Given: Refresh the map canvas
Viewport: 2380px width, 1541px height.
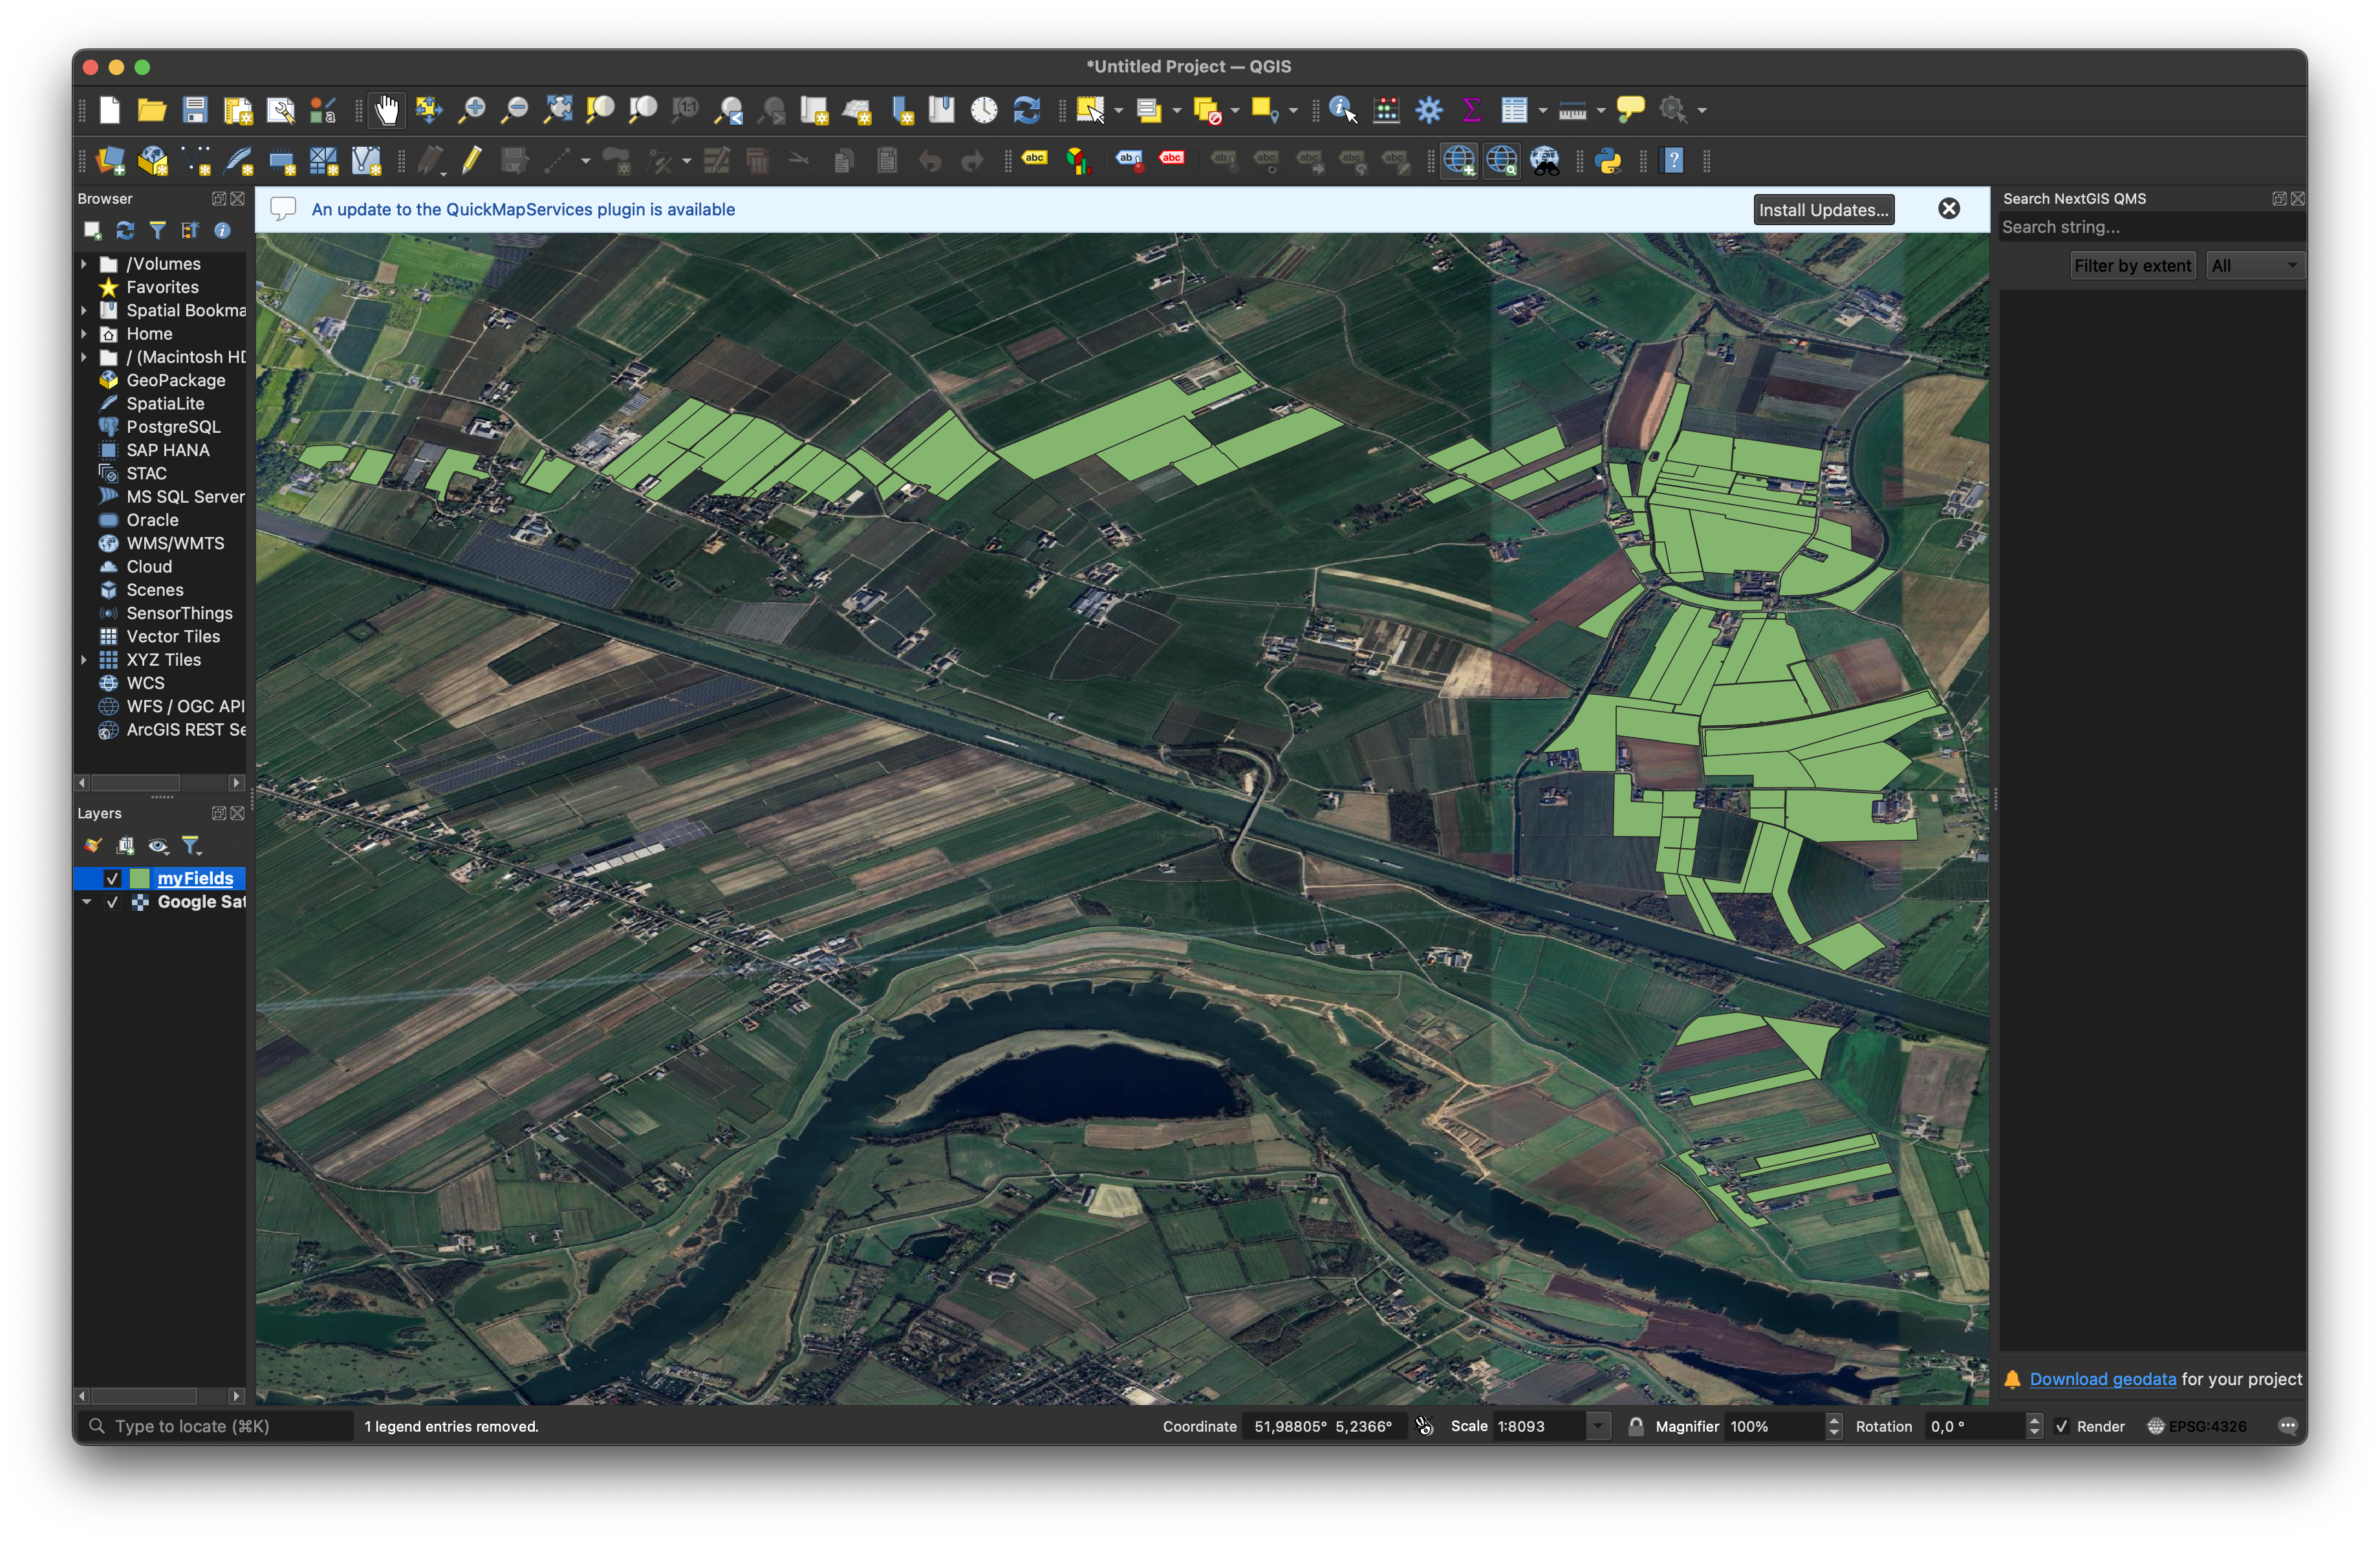Looking at the screenshot, I should pos(1027,110).
